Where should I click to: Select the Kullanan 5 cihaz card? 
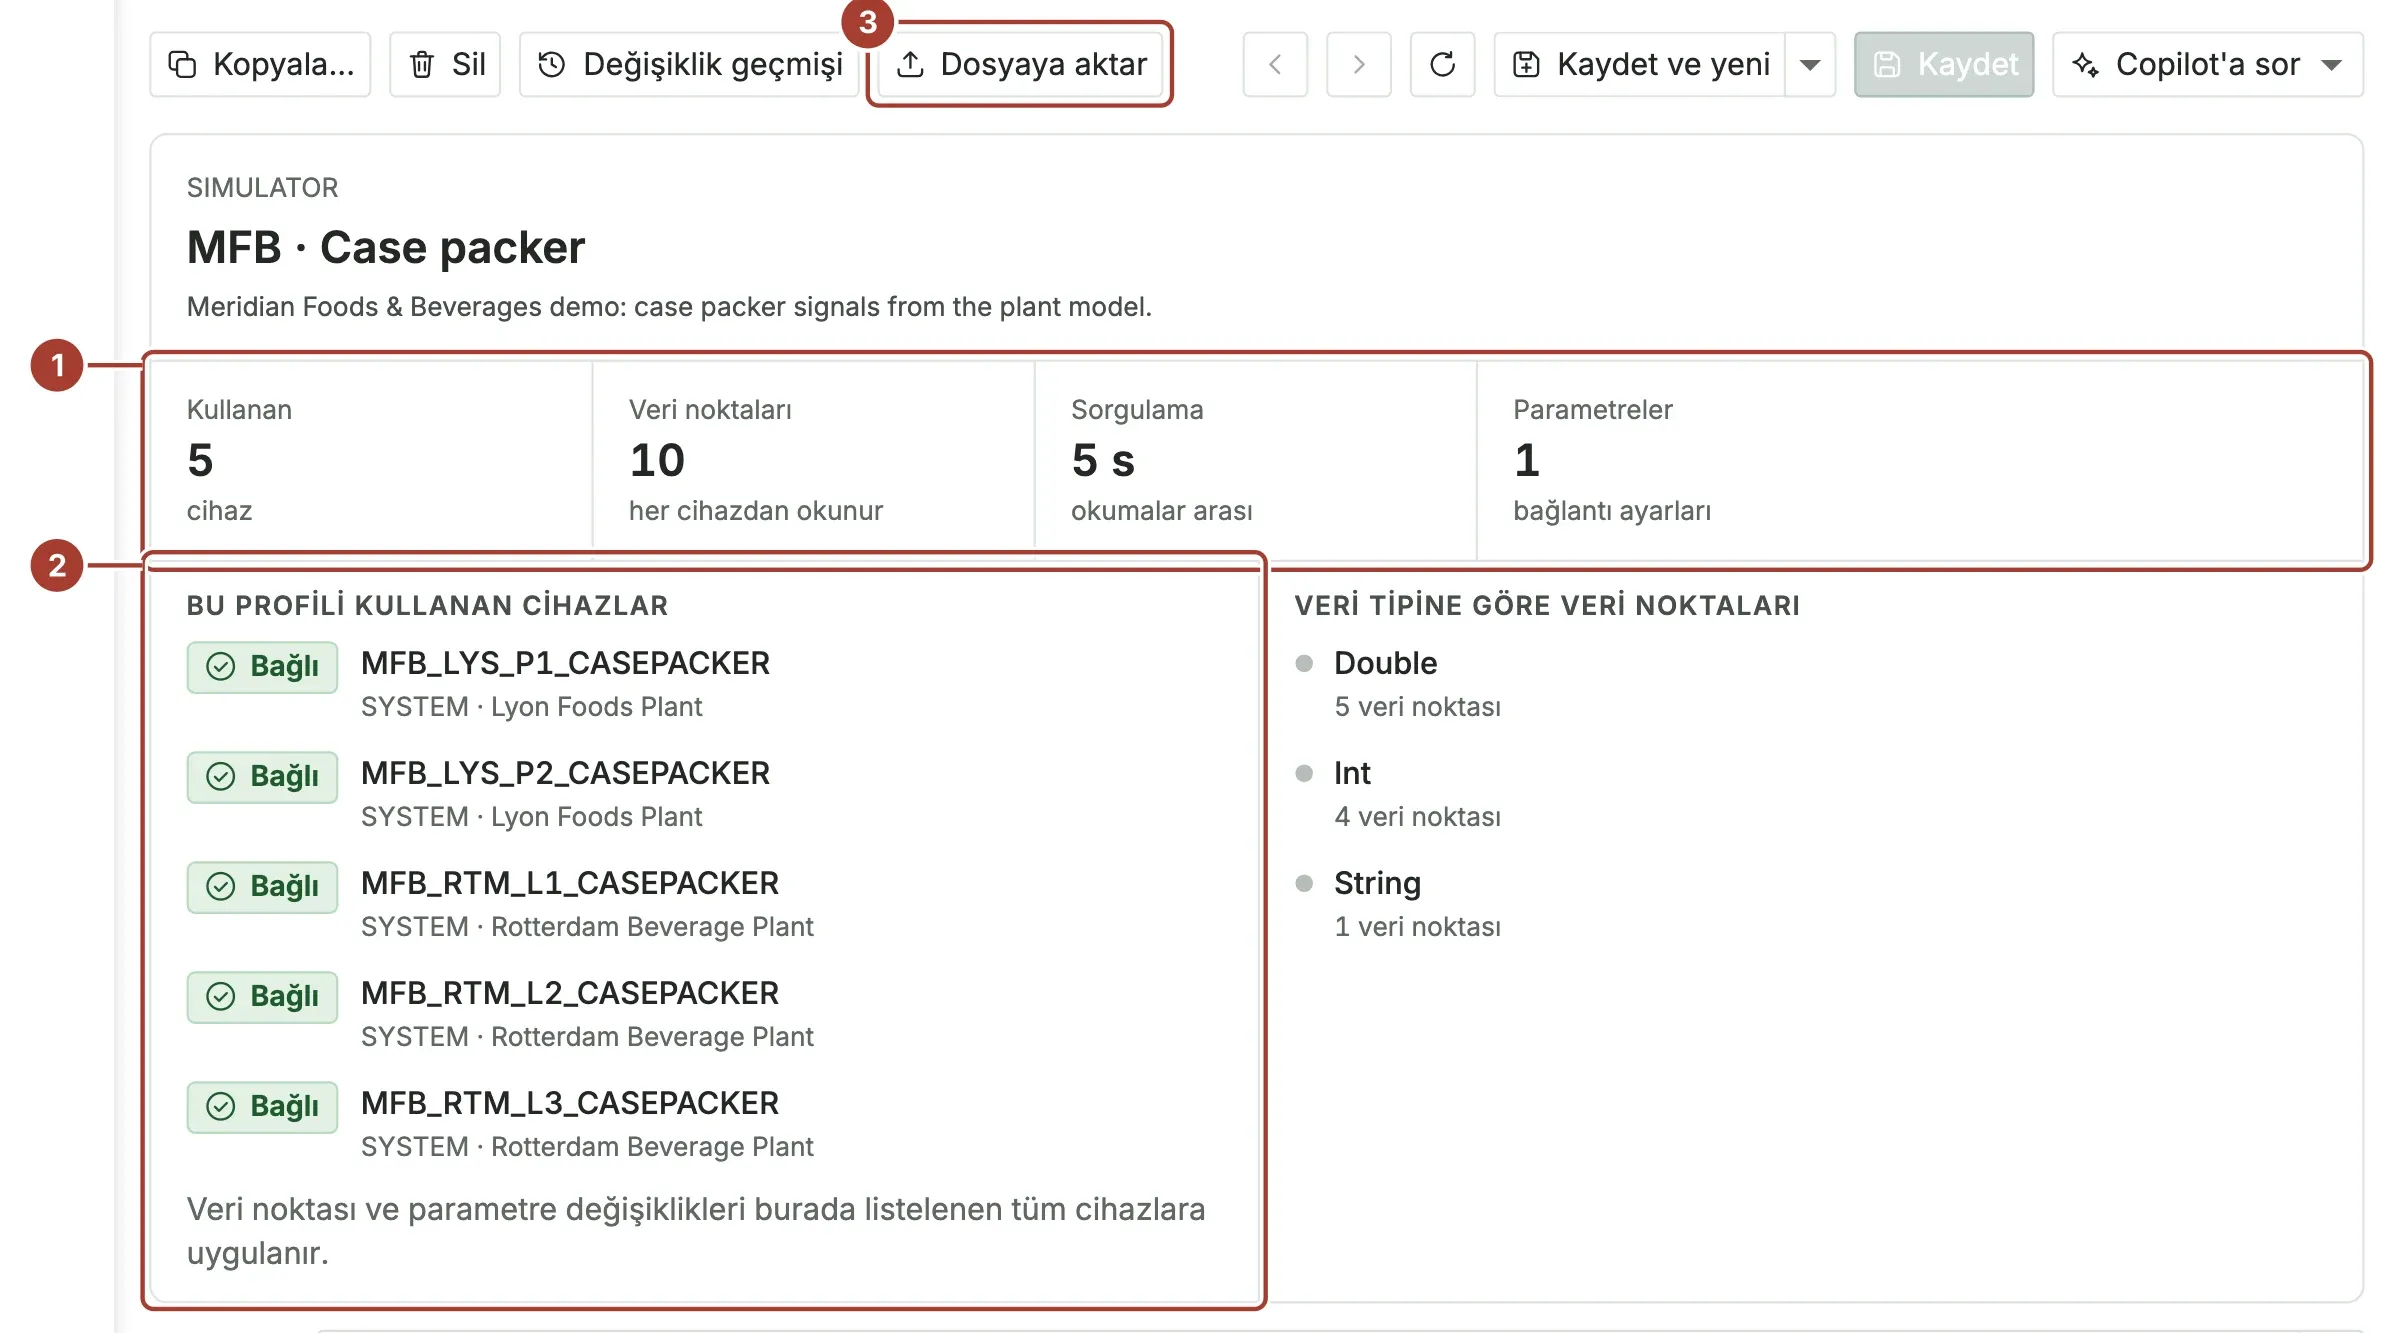pyautogui.click(x=371, y=460)
